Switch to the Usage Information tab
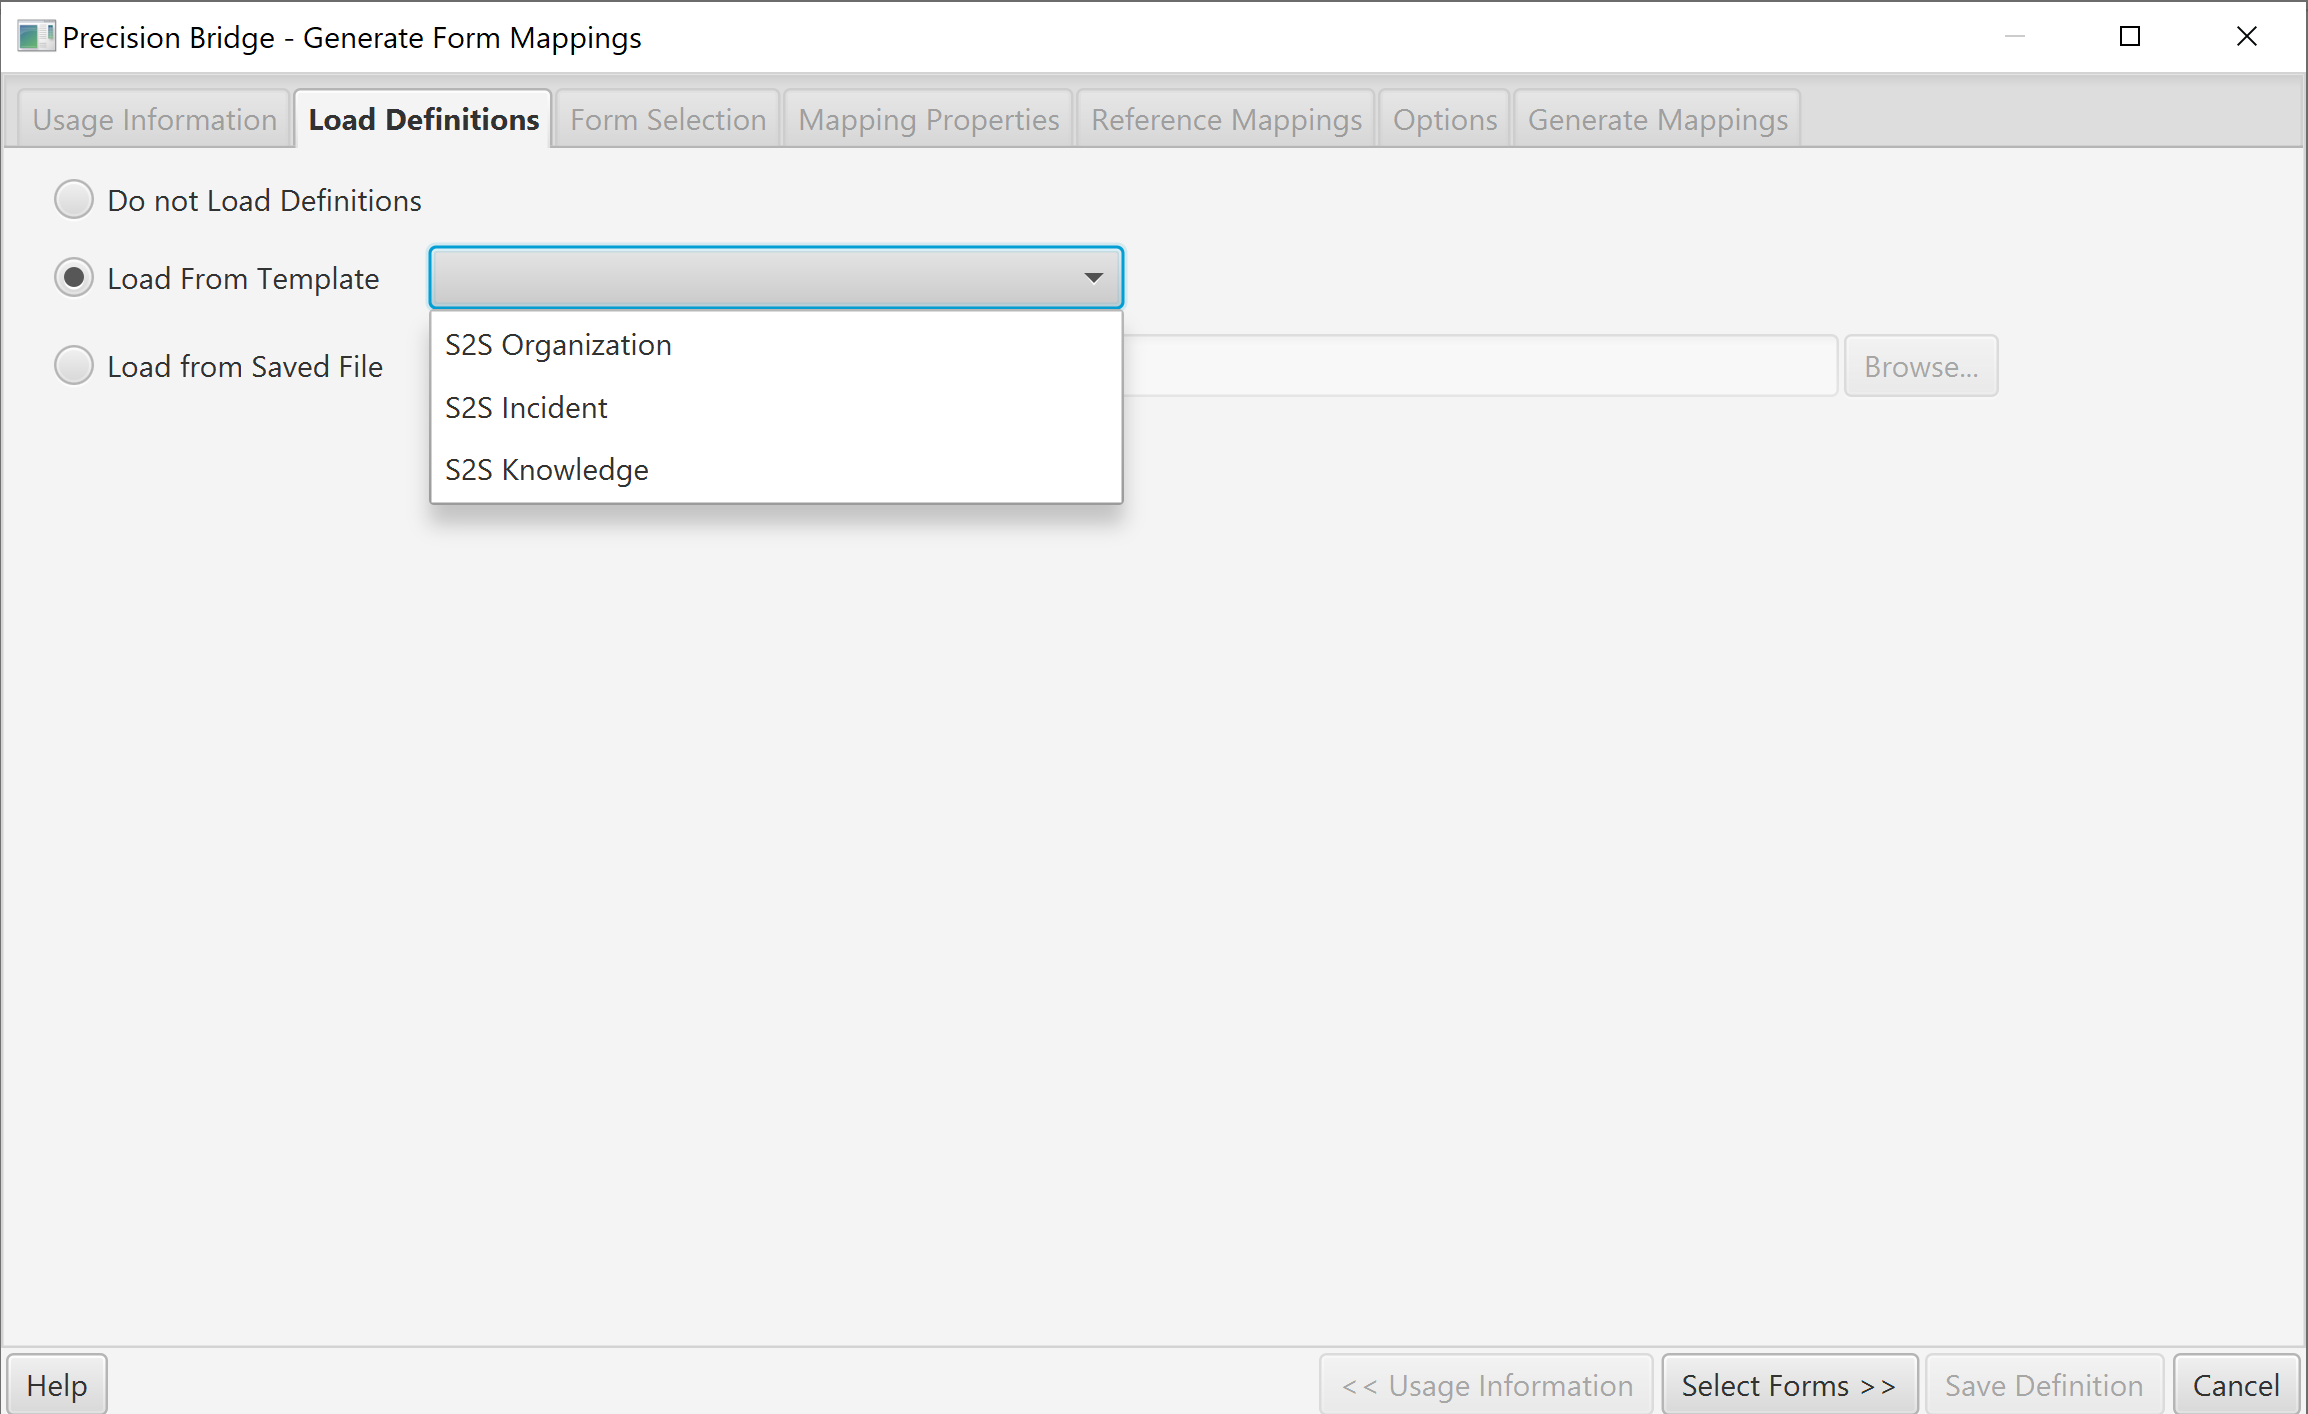Viewport: 2308px width, 1414px height. [x=152, y=118]
